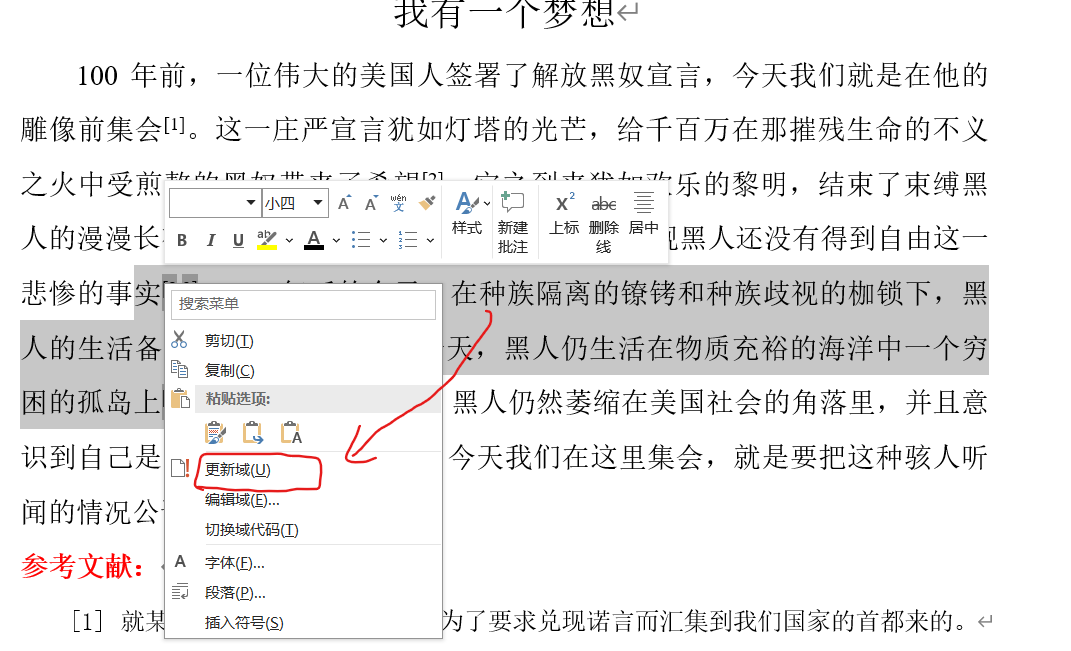Click the update field exclamation icon
Image resolution: width=1071 pixels, height=651 pixels.
180,469
